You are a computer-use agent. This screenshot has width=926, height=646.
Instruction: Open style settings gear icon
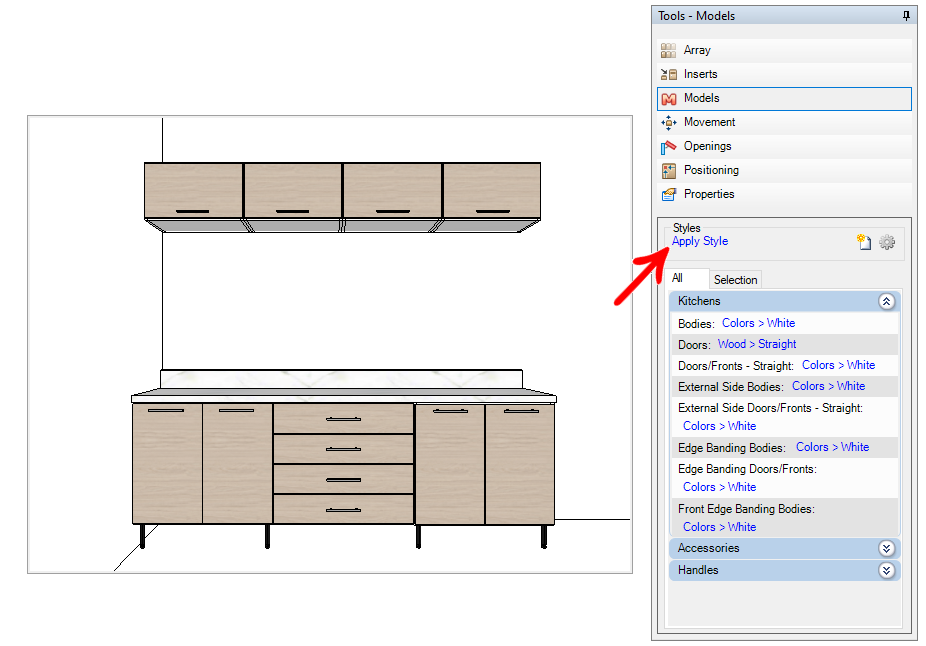click(x=886, y=242)
